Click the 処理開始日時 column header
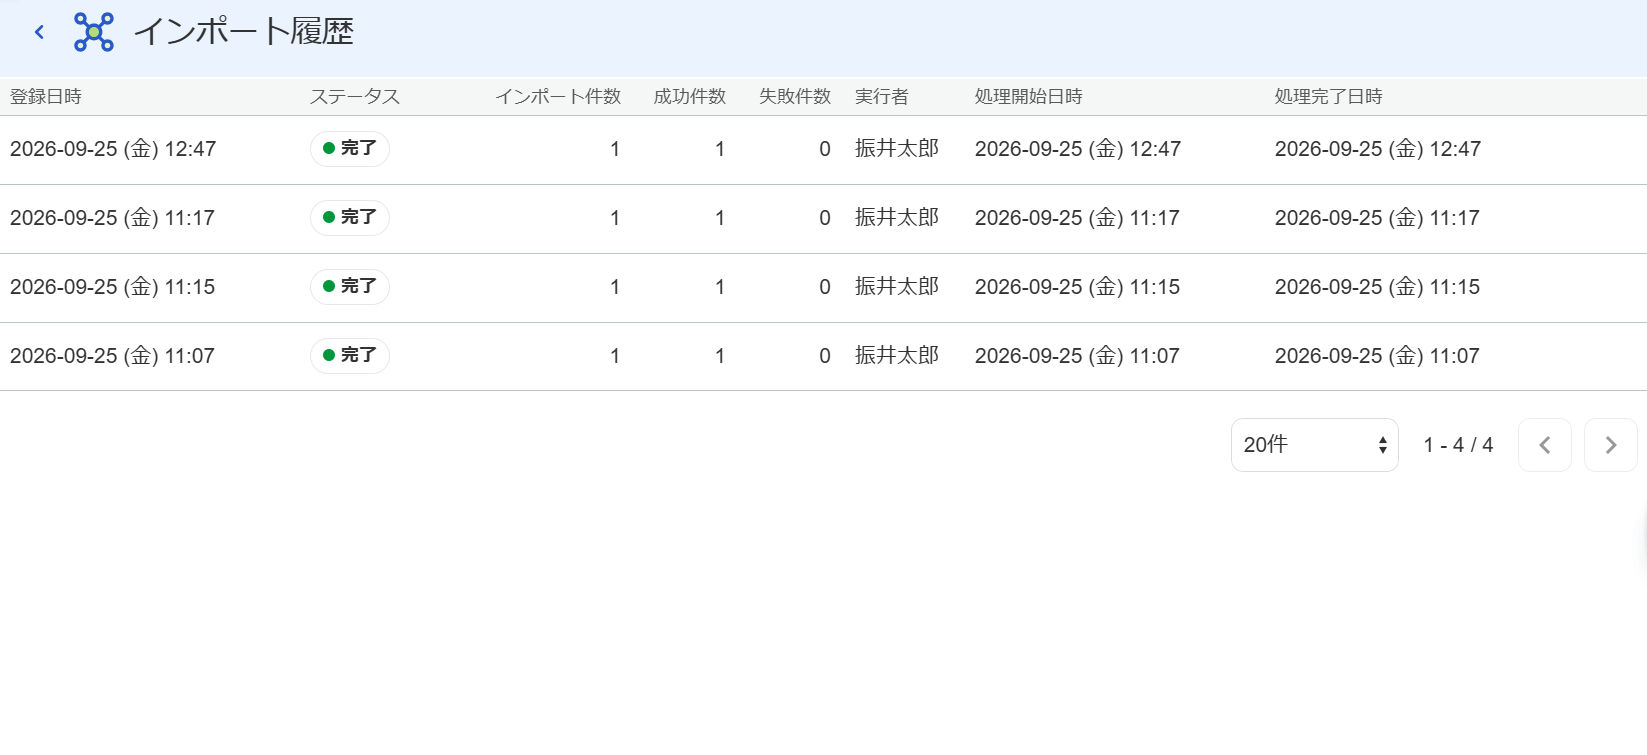The image size is (1647, 755). tap(1029, 97)
